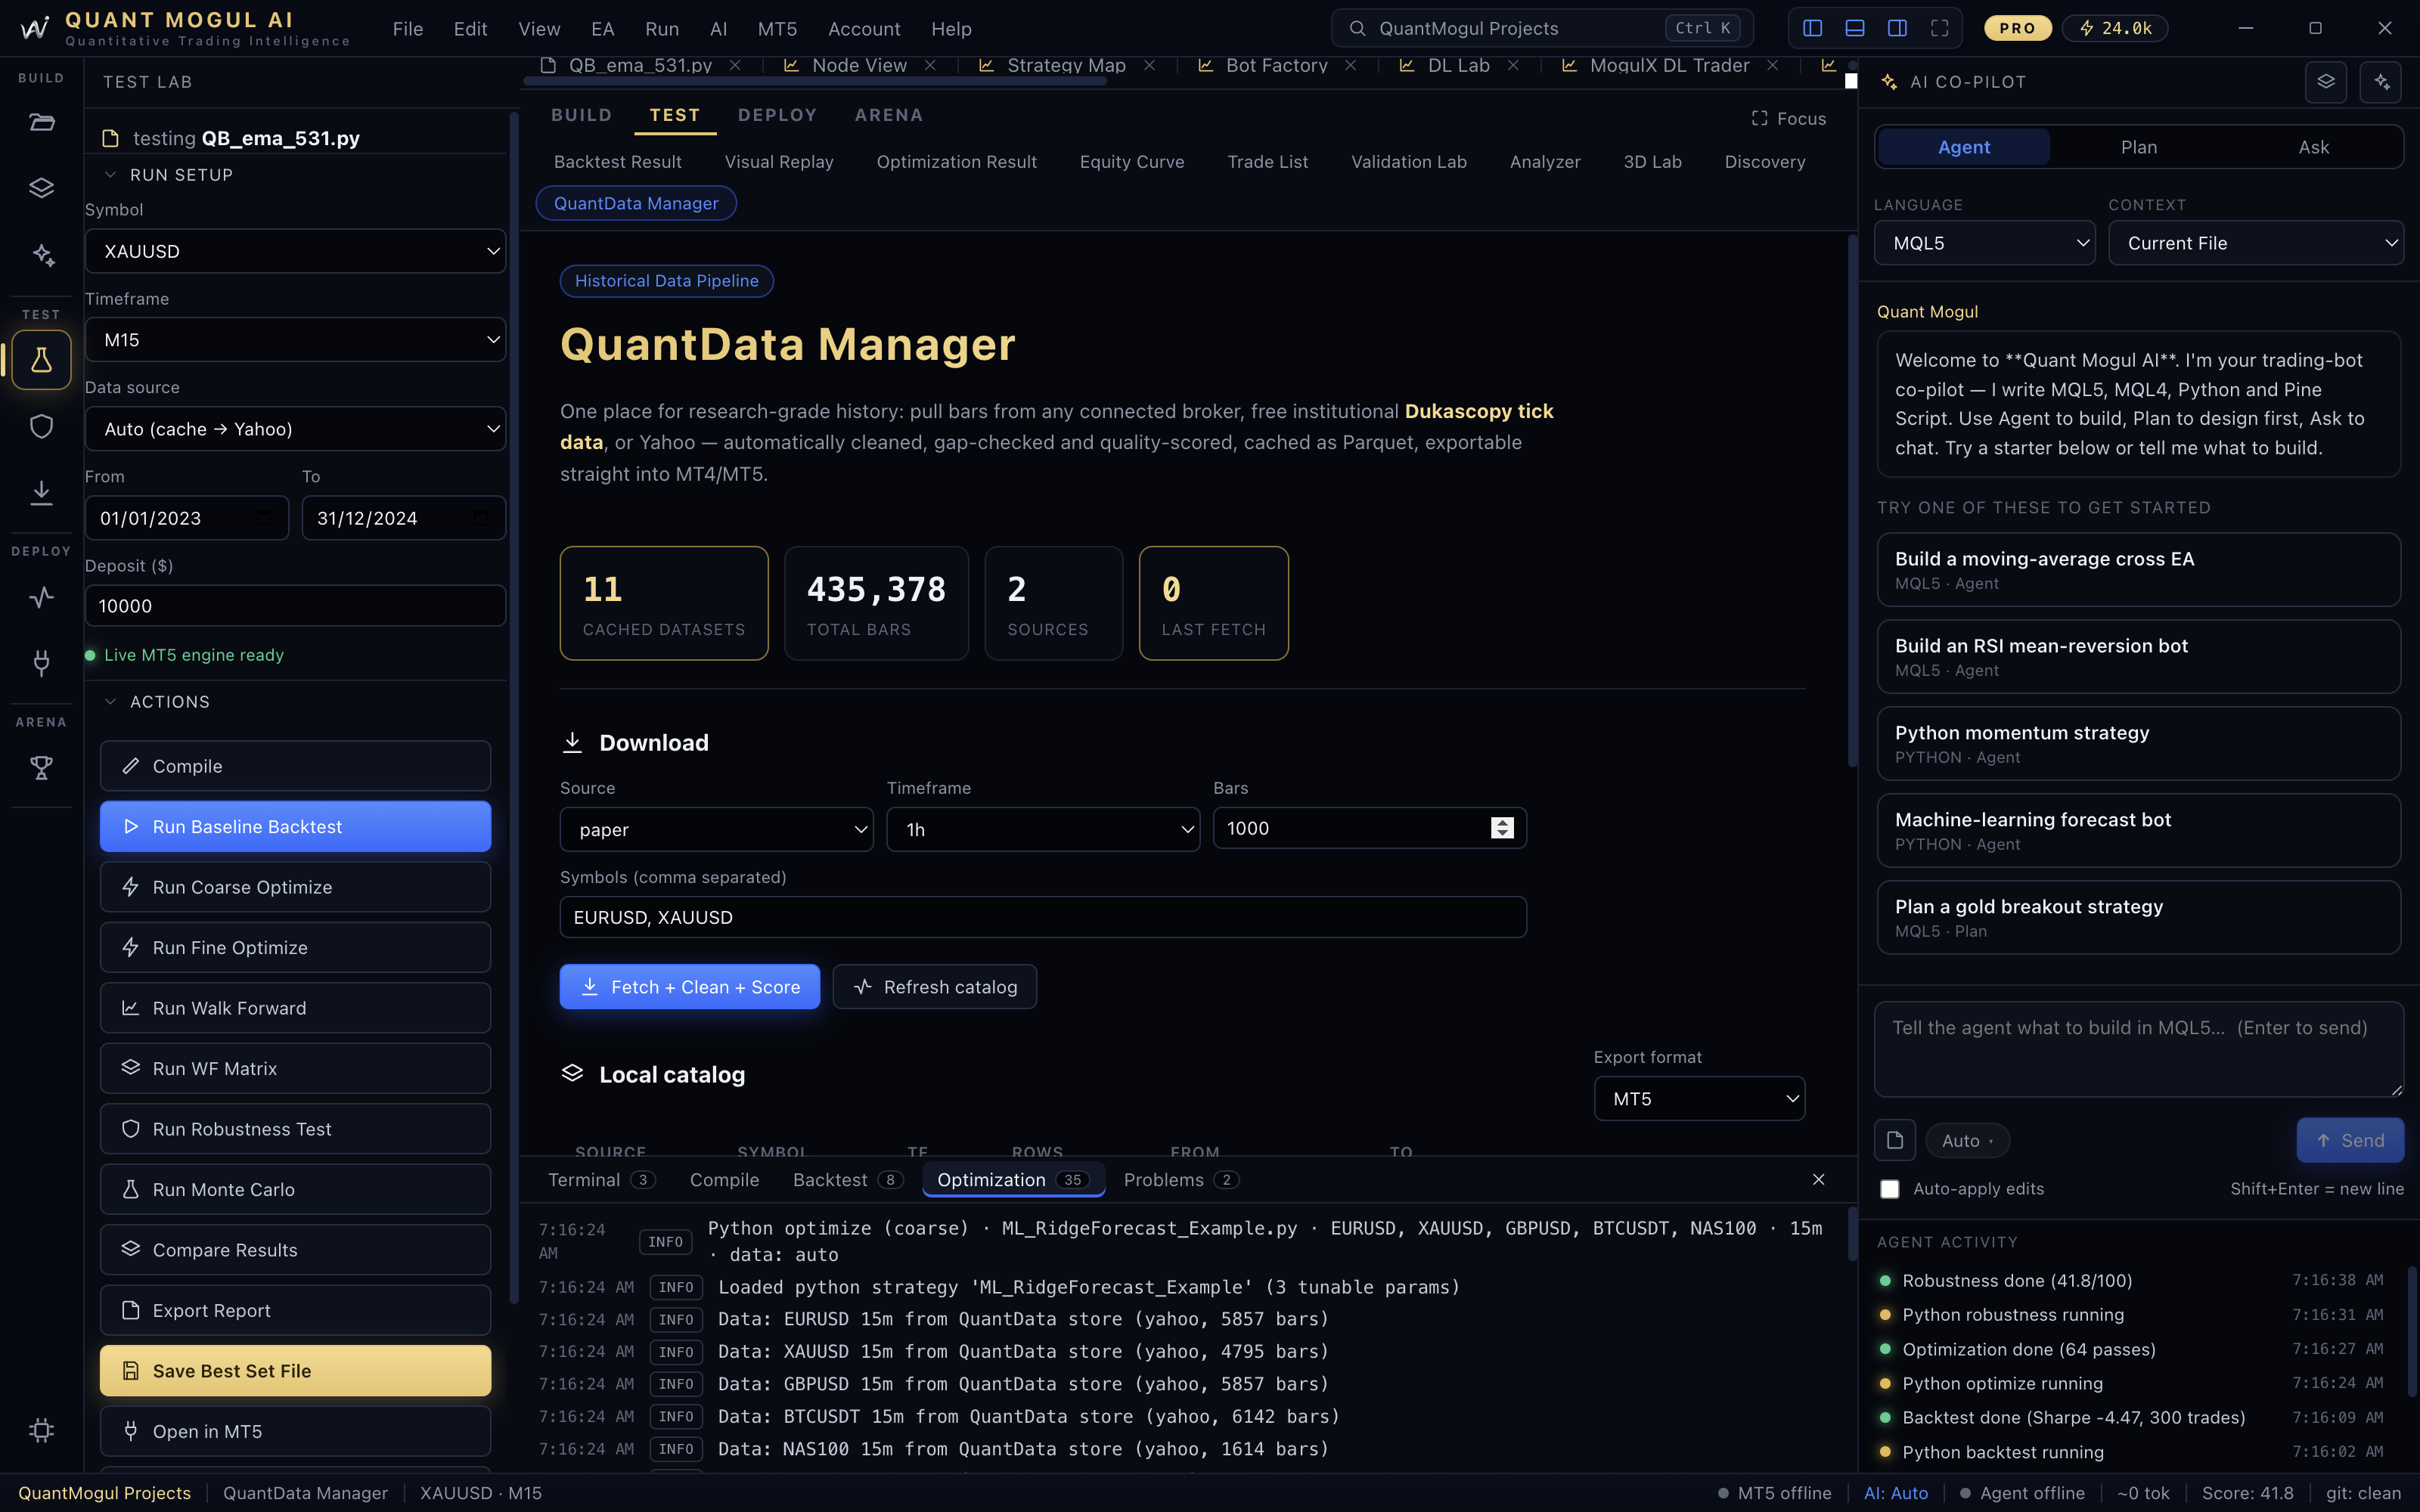Screen dimensions: 2420x1512
Task: Open the Equity Curve tab
Action: (1132, 162)
